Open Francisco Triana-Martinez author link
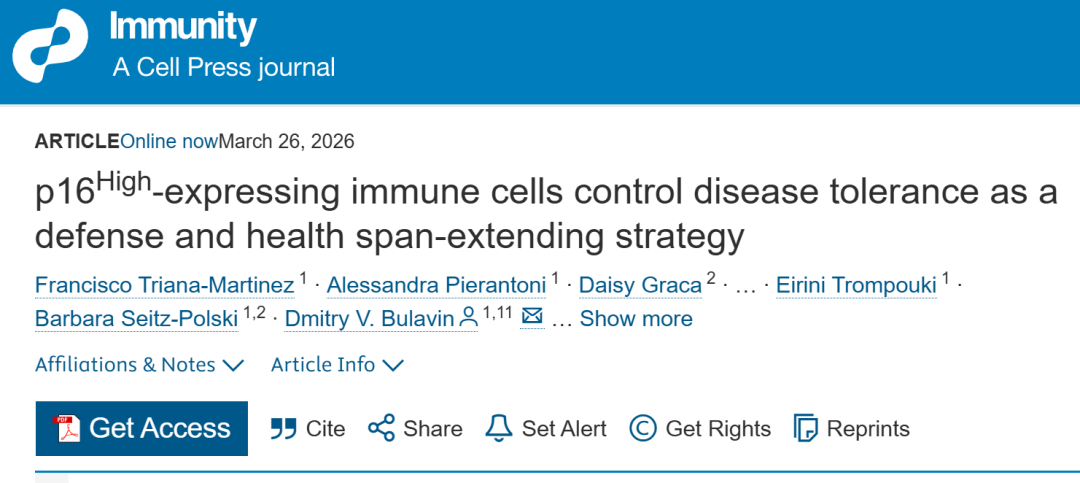The height and width of the screenshot is (483, 1080). point(164,286)
